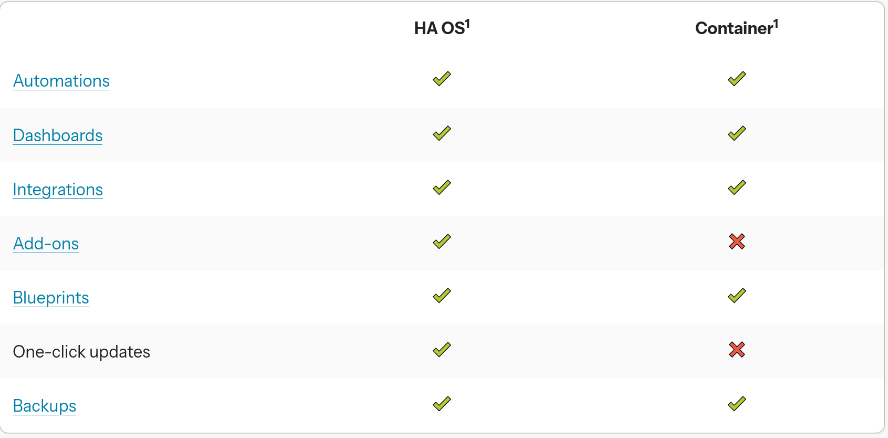Click Container checkmark for Automations

(x=737, y=79)
